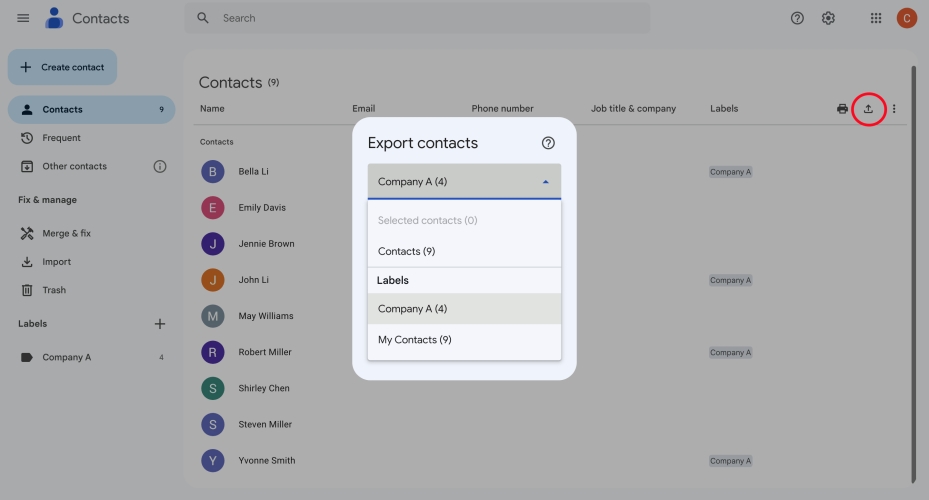Open Company A label in sidebar
The image size is (929, 500).
point(91,357)
